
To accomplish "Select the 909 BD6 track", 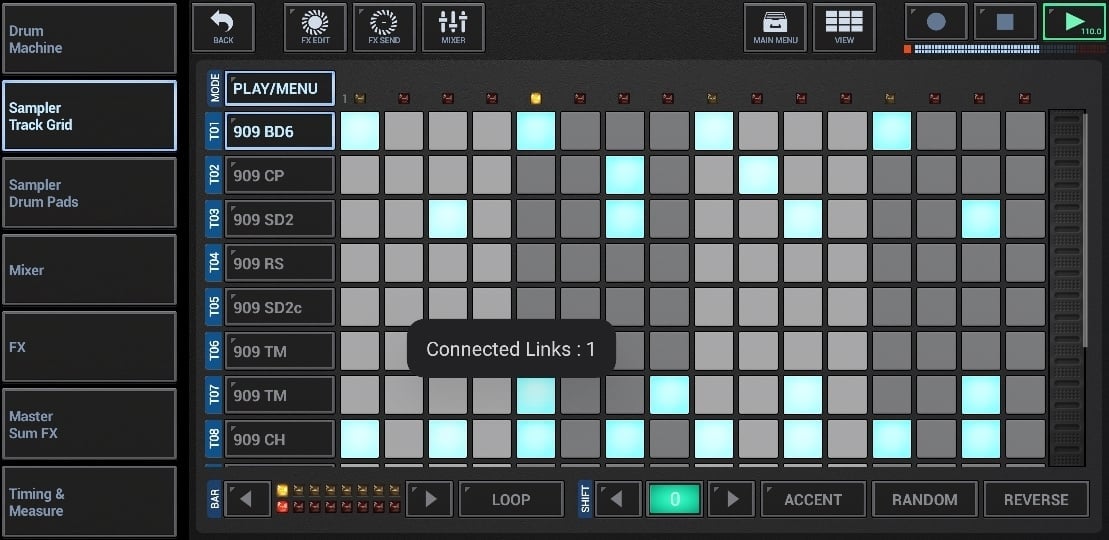I will [279, 131].
